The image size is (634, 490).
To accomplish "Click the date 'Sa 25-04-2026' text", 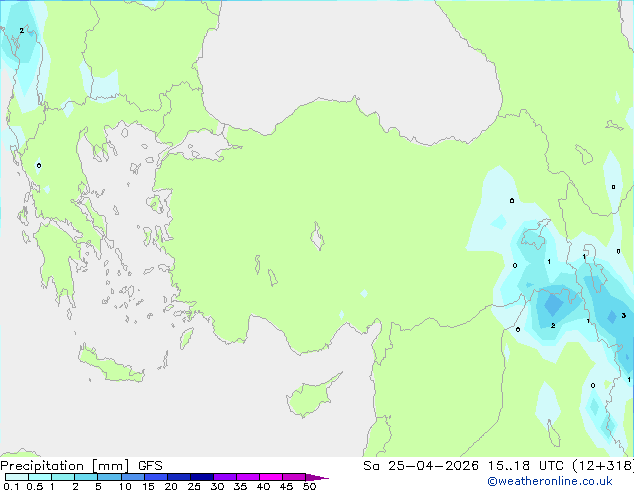I will click(x=421, y=466).
